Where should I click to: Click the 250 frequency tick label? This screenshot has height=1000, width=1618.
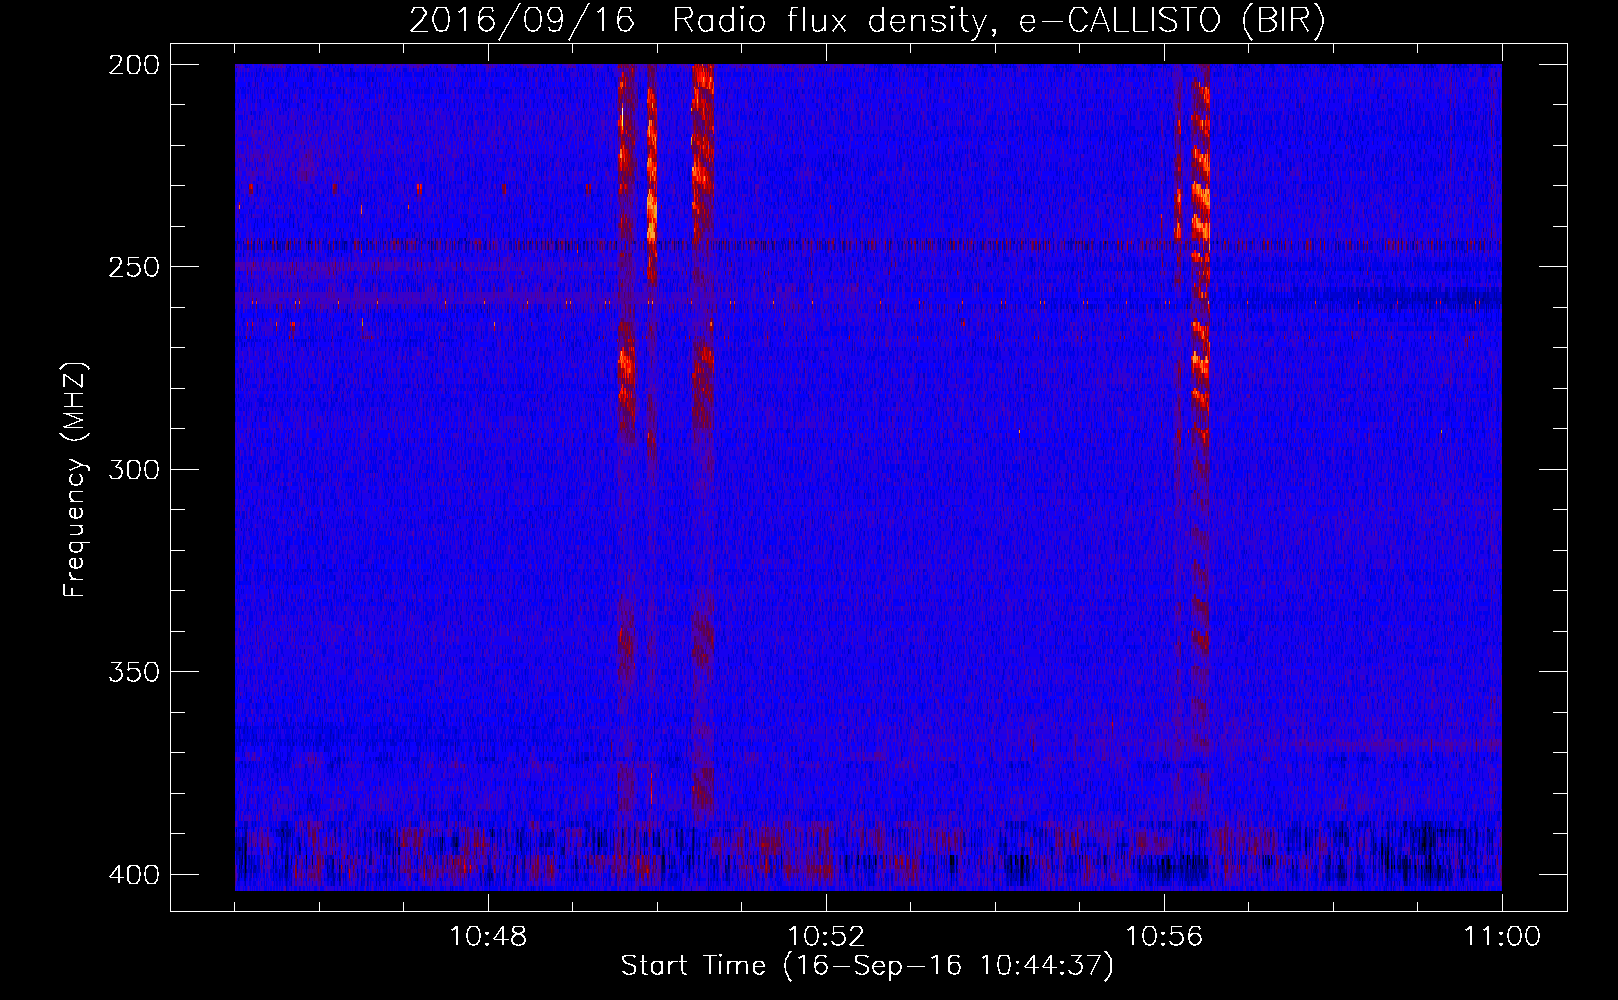tap(133, 267)
